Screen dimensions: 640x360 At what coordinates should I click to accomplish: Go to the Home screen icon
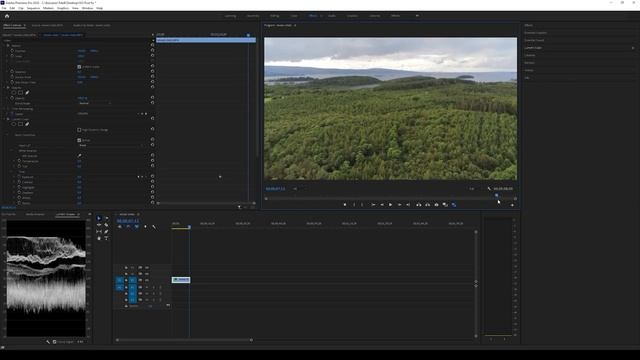(7, 16)
